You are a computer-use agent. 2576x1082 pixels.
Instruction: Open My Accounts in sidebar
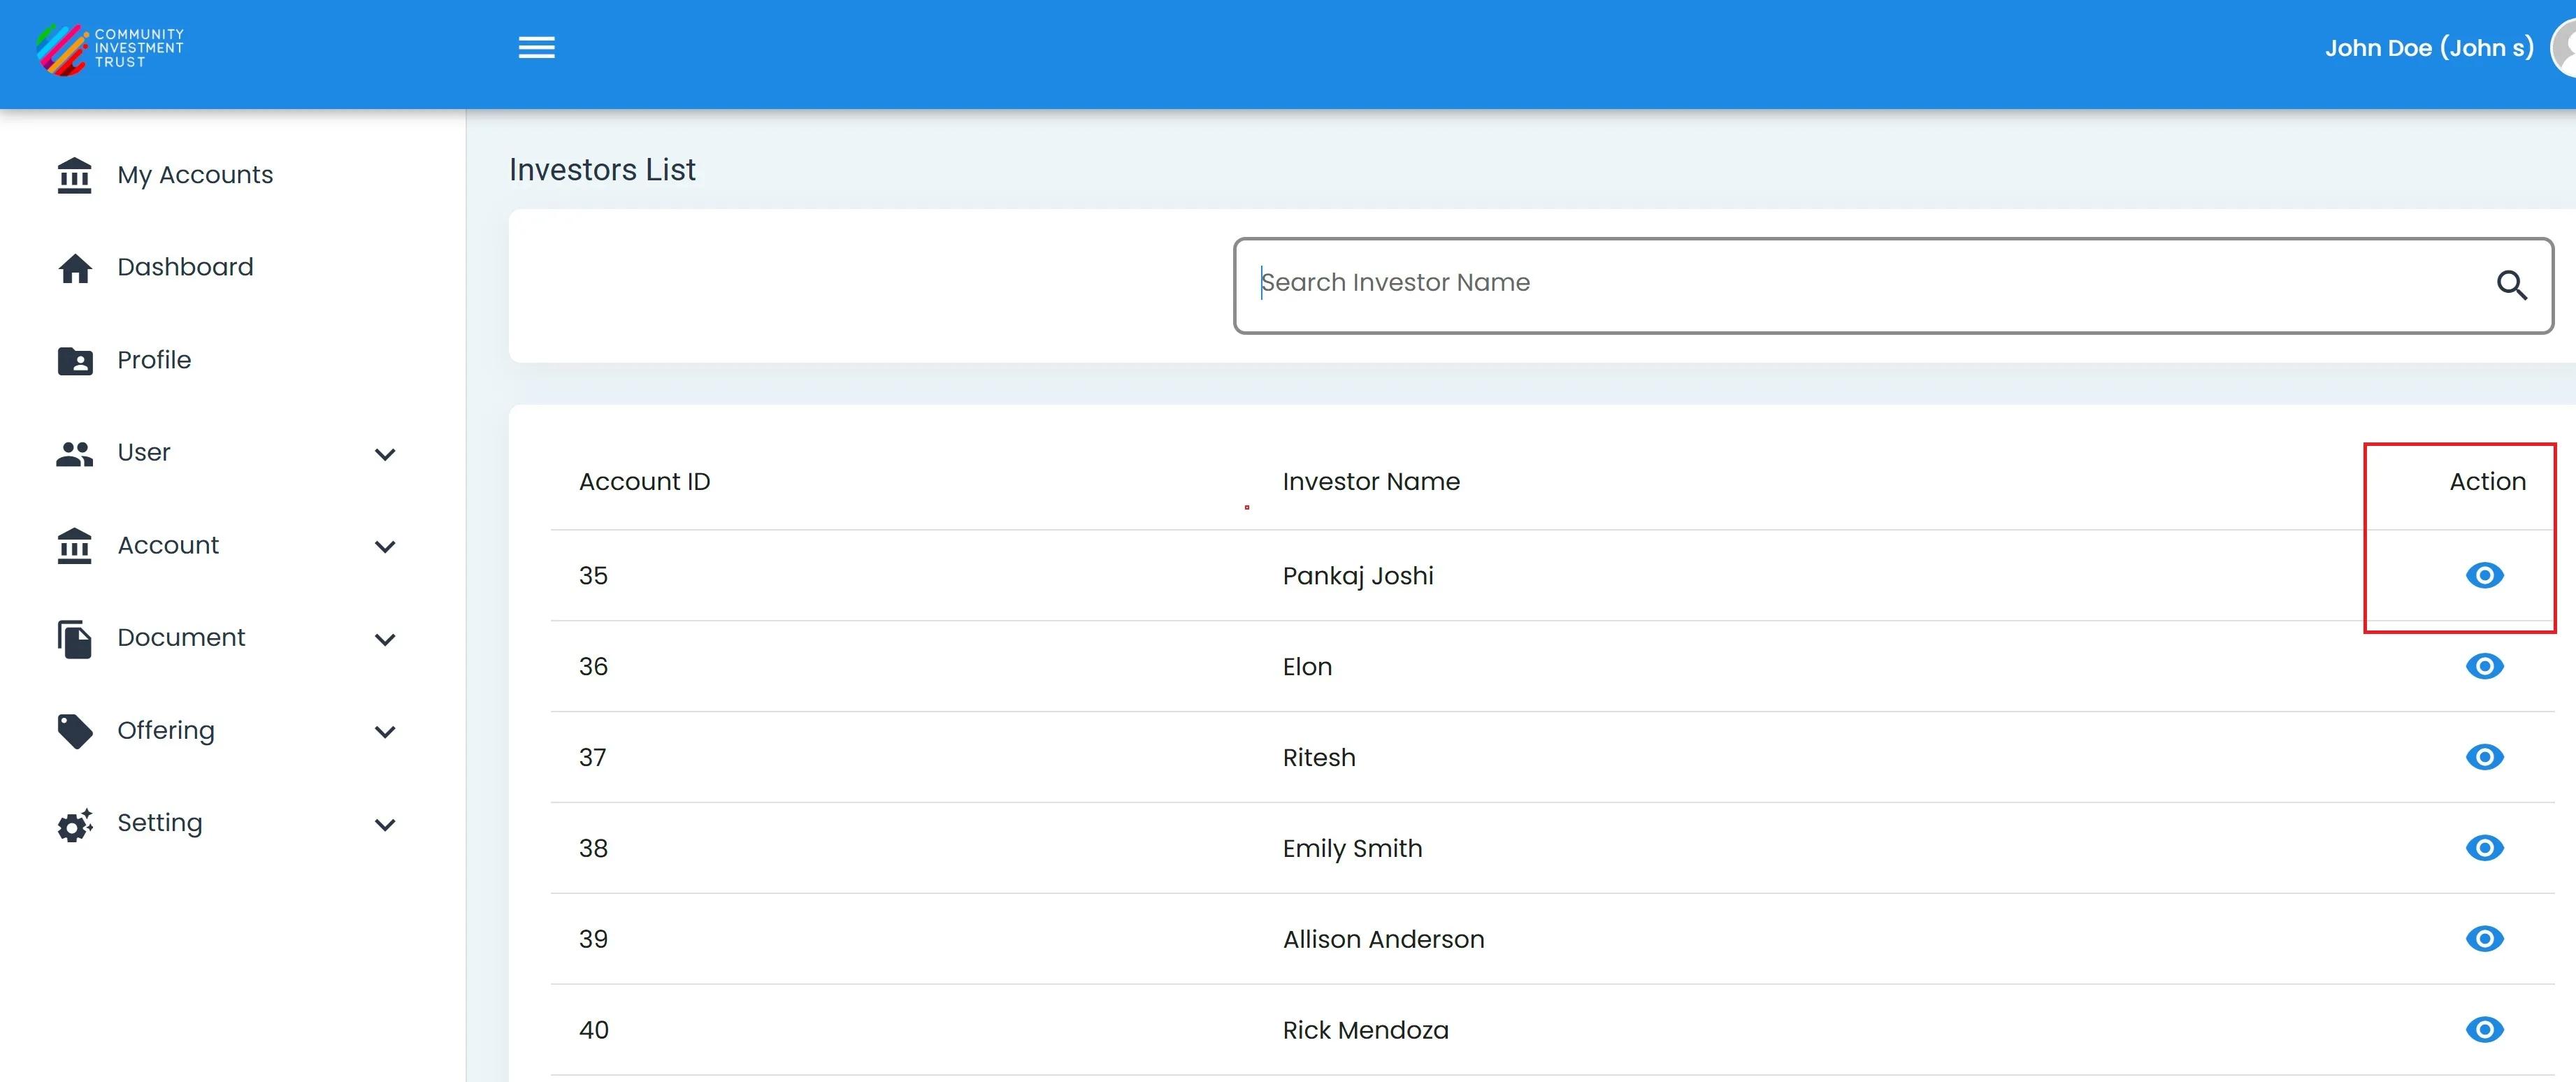coord(194,175)
